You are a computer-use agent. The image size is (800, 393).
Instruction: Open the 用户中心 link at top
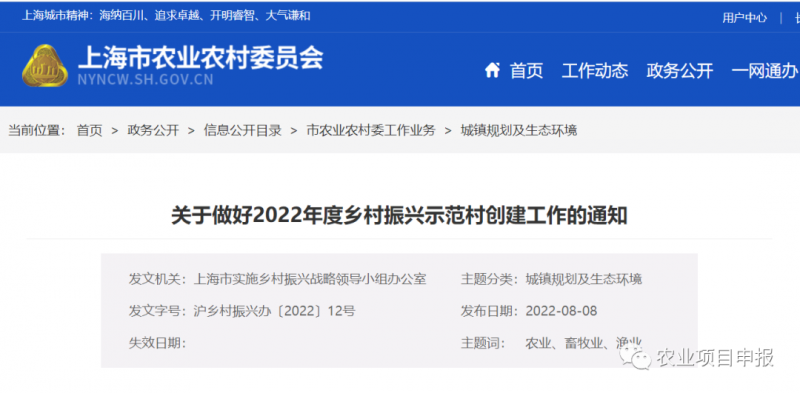coord(744,18)
